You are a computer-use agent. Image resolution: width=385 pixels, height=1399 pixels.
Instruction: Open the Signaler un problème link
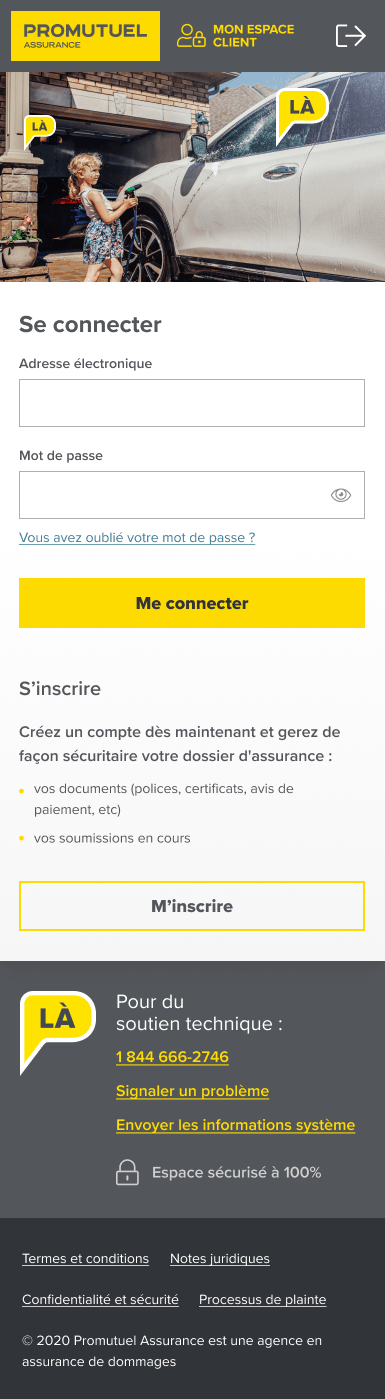click(x=192, y=1091)
